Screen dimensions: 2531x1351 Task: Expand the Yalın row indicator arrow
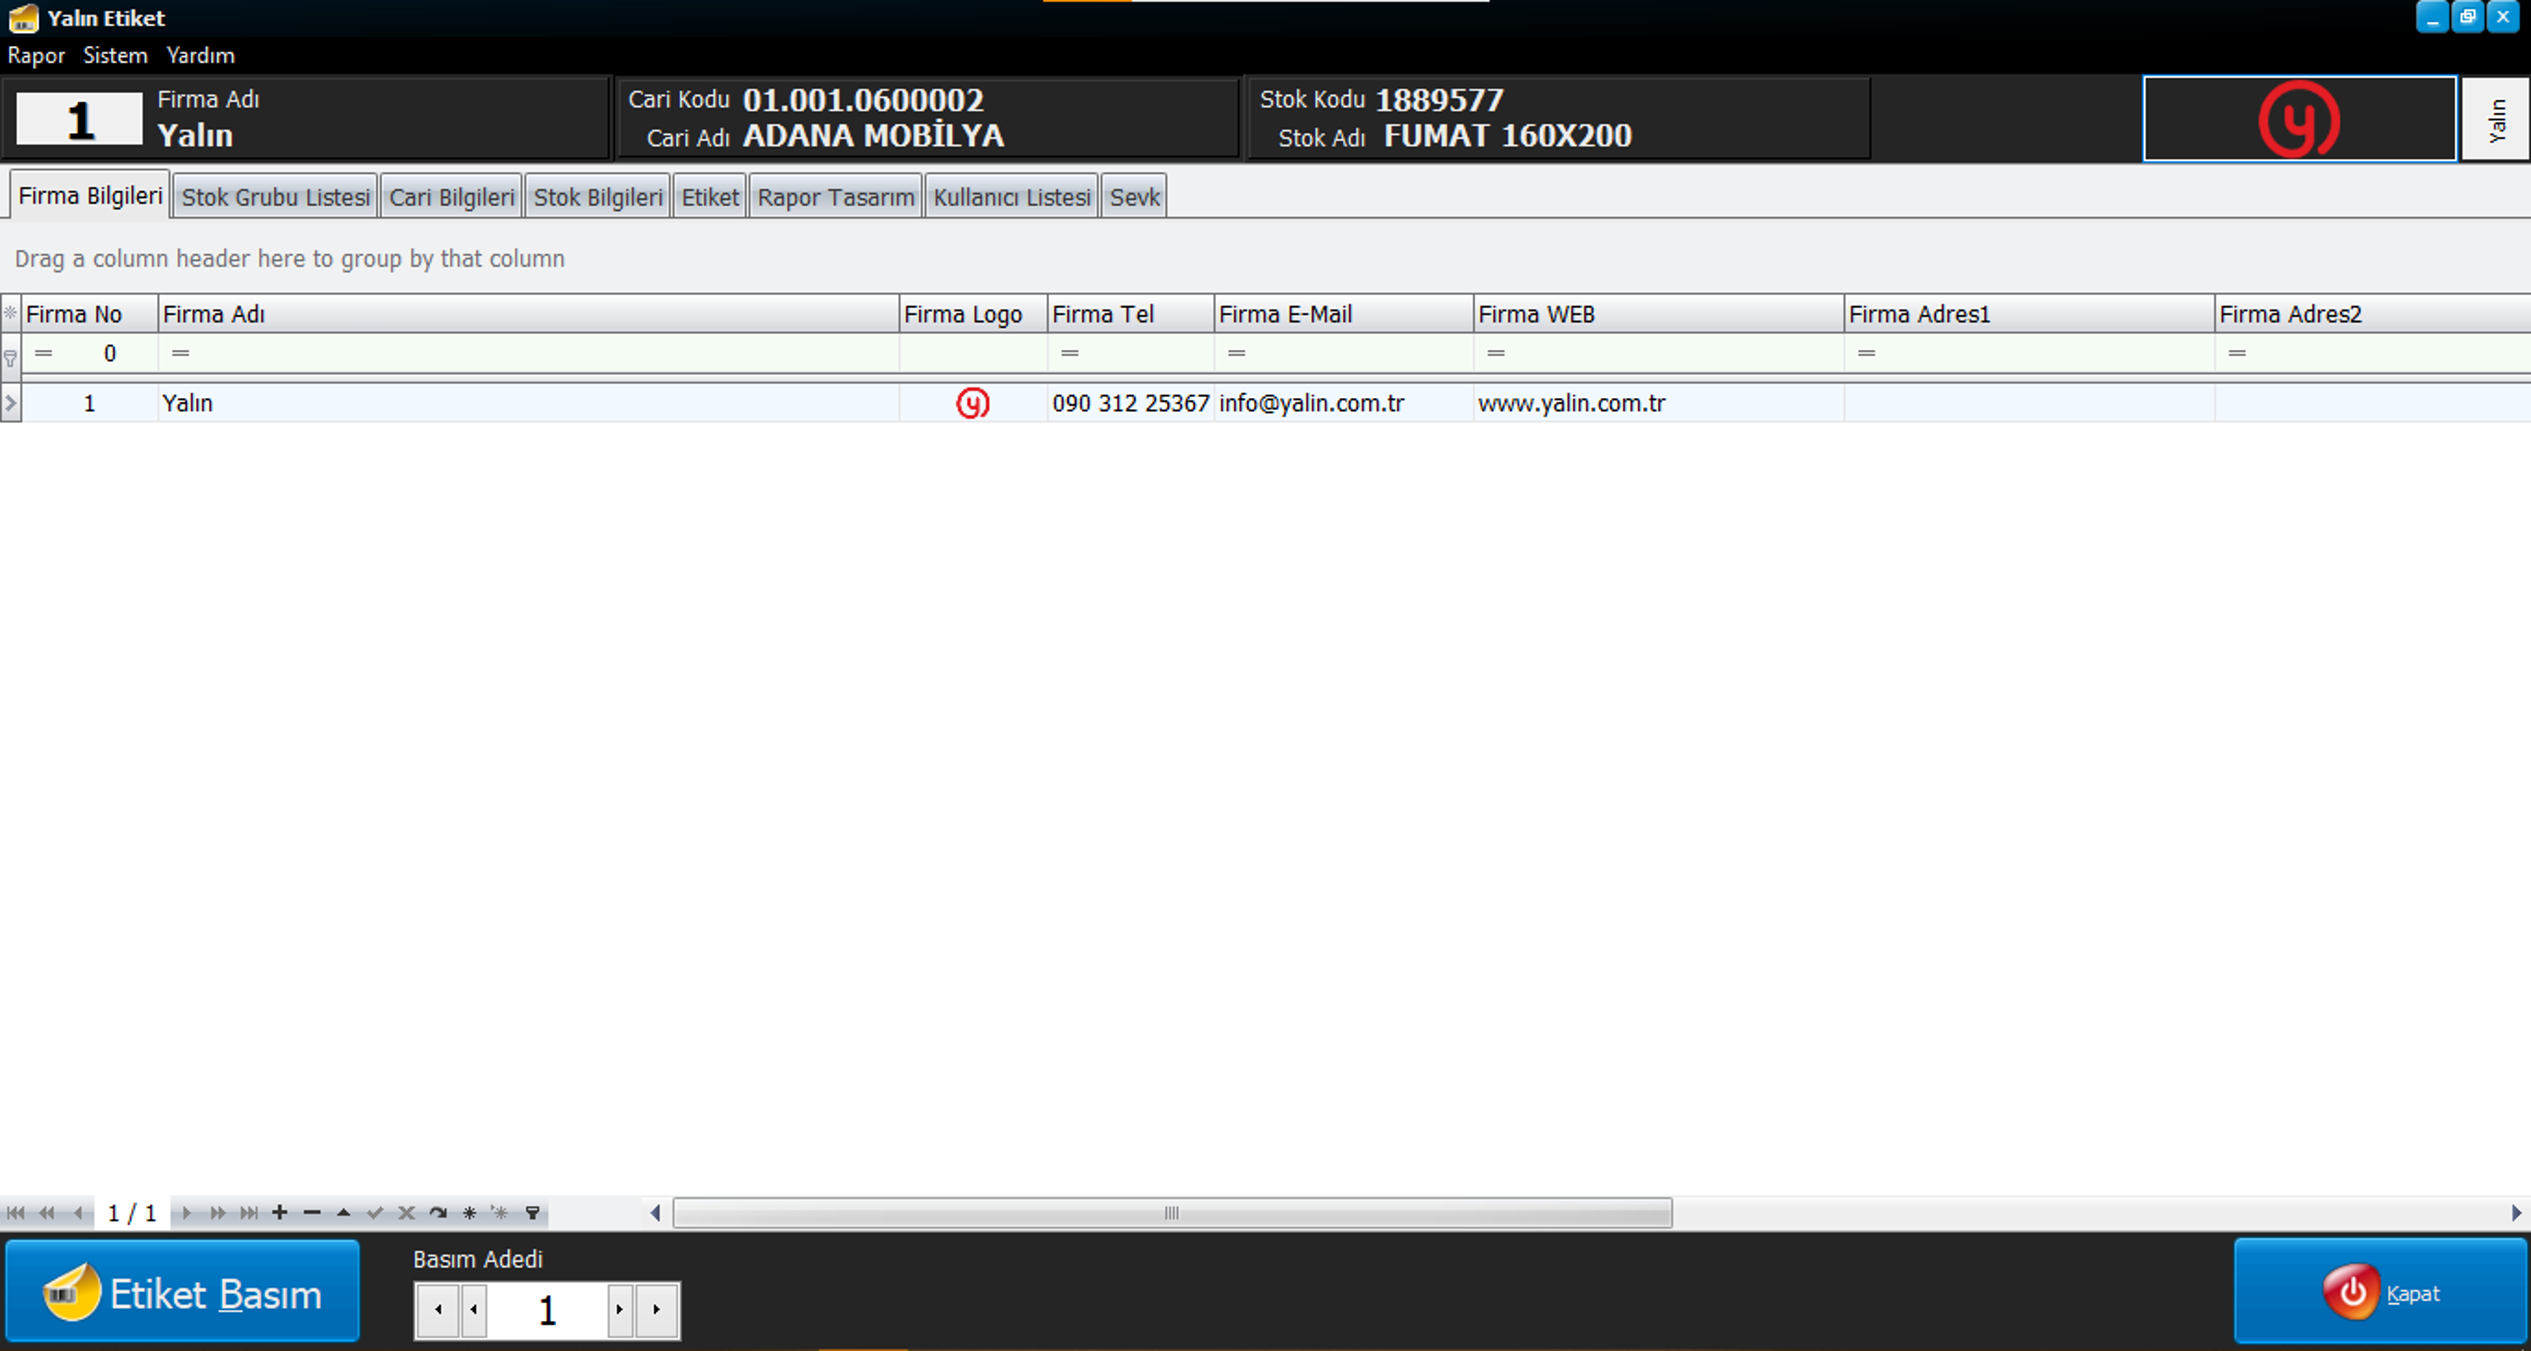[x=10, y=403]
